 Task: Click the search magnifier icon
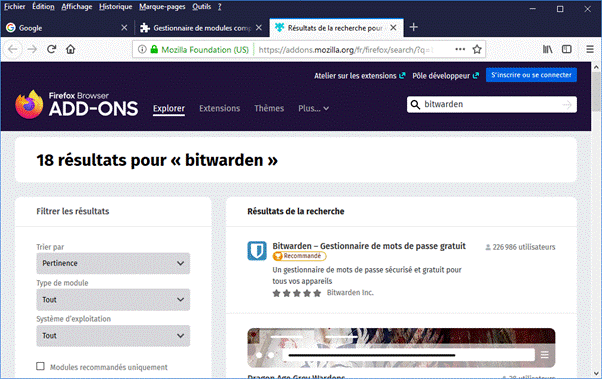(415, 104)
